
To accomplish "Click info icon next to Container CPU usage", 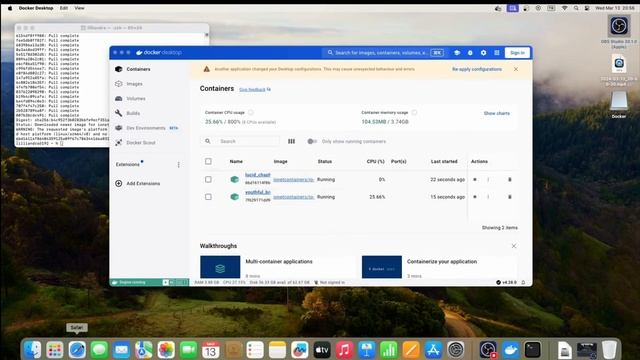I will (x=251, y=113).
